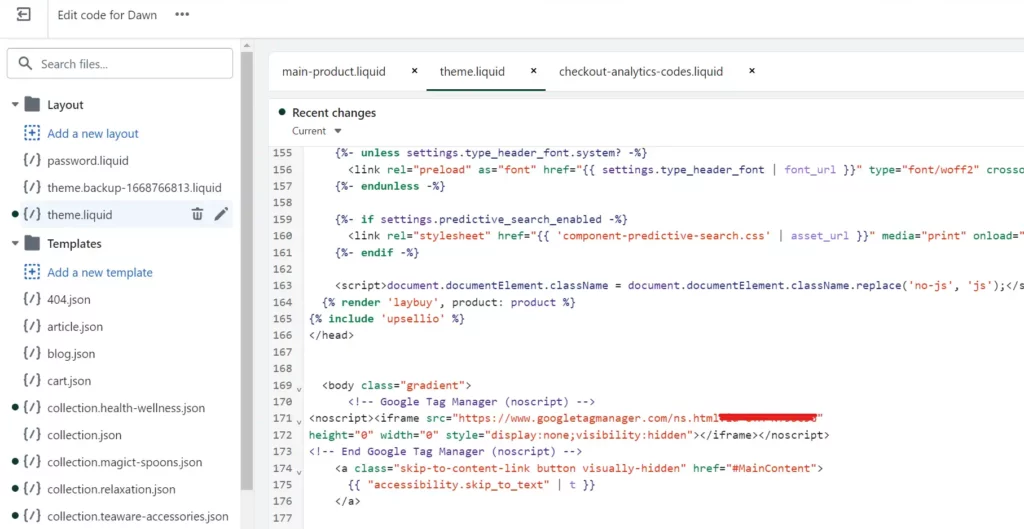Open the Current version dropdown
The height and width of the screenshot is (529, 1024).
point(317,131)
